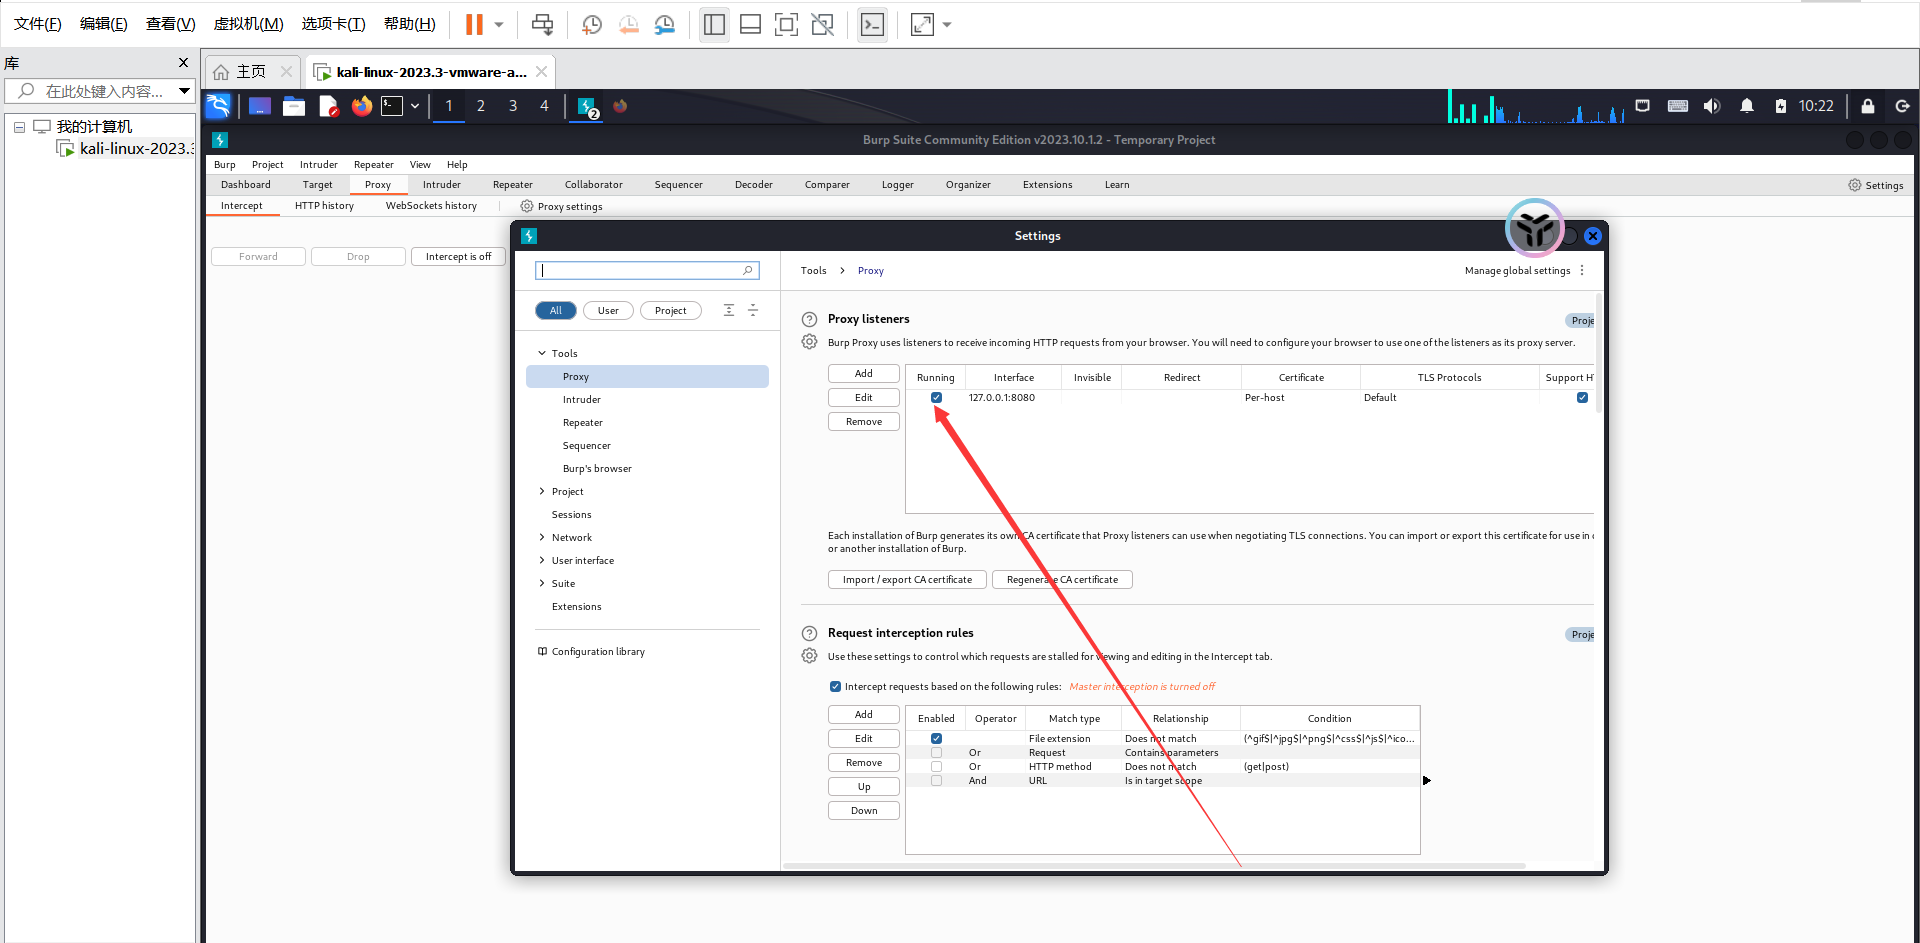Select the User settings filter
This screenshot has width=1920, height=943.
coord(608,311)
